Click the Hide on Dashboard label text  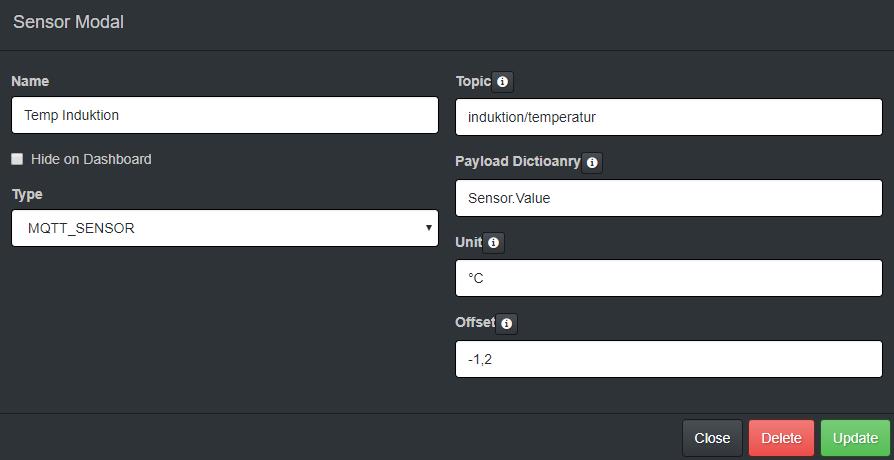91,159
